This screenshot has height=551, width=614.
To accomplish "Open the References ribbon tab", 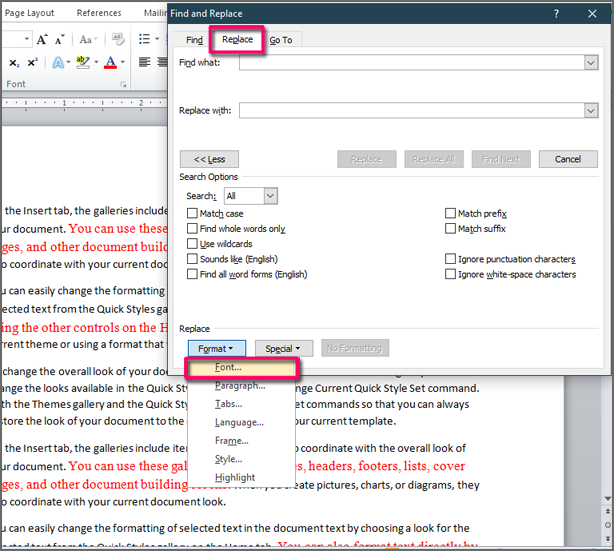I will pyautogui.click(x=99, y=13).
